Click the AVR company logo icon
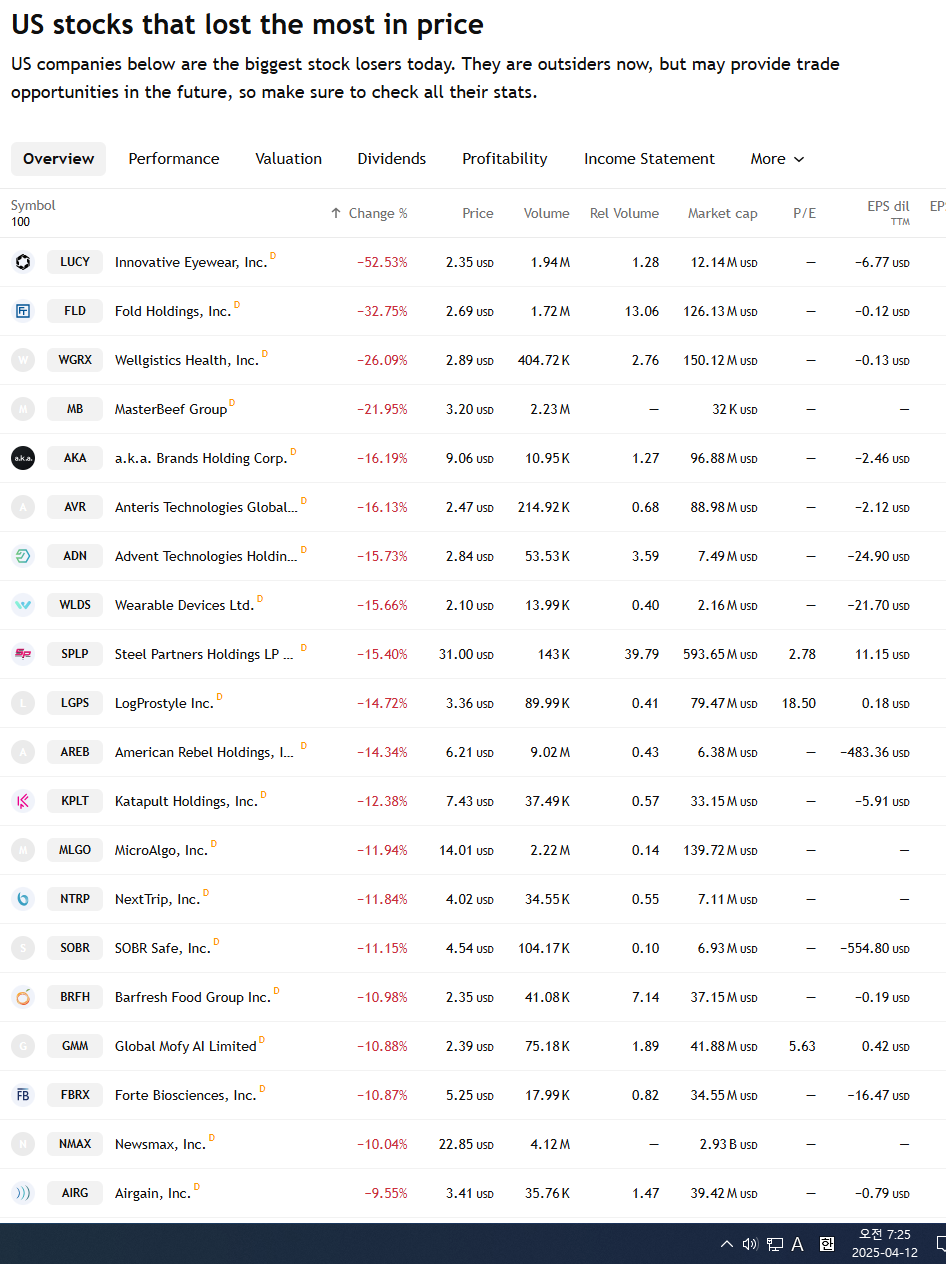Image resolution: width=946 pixels, height=1264 pixels. pyautogui.click(x=23, y=507)
